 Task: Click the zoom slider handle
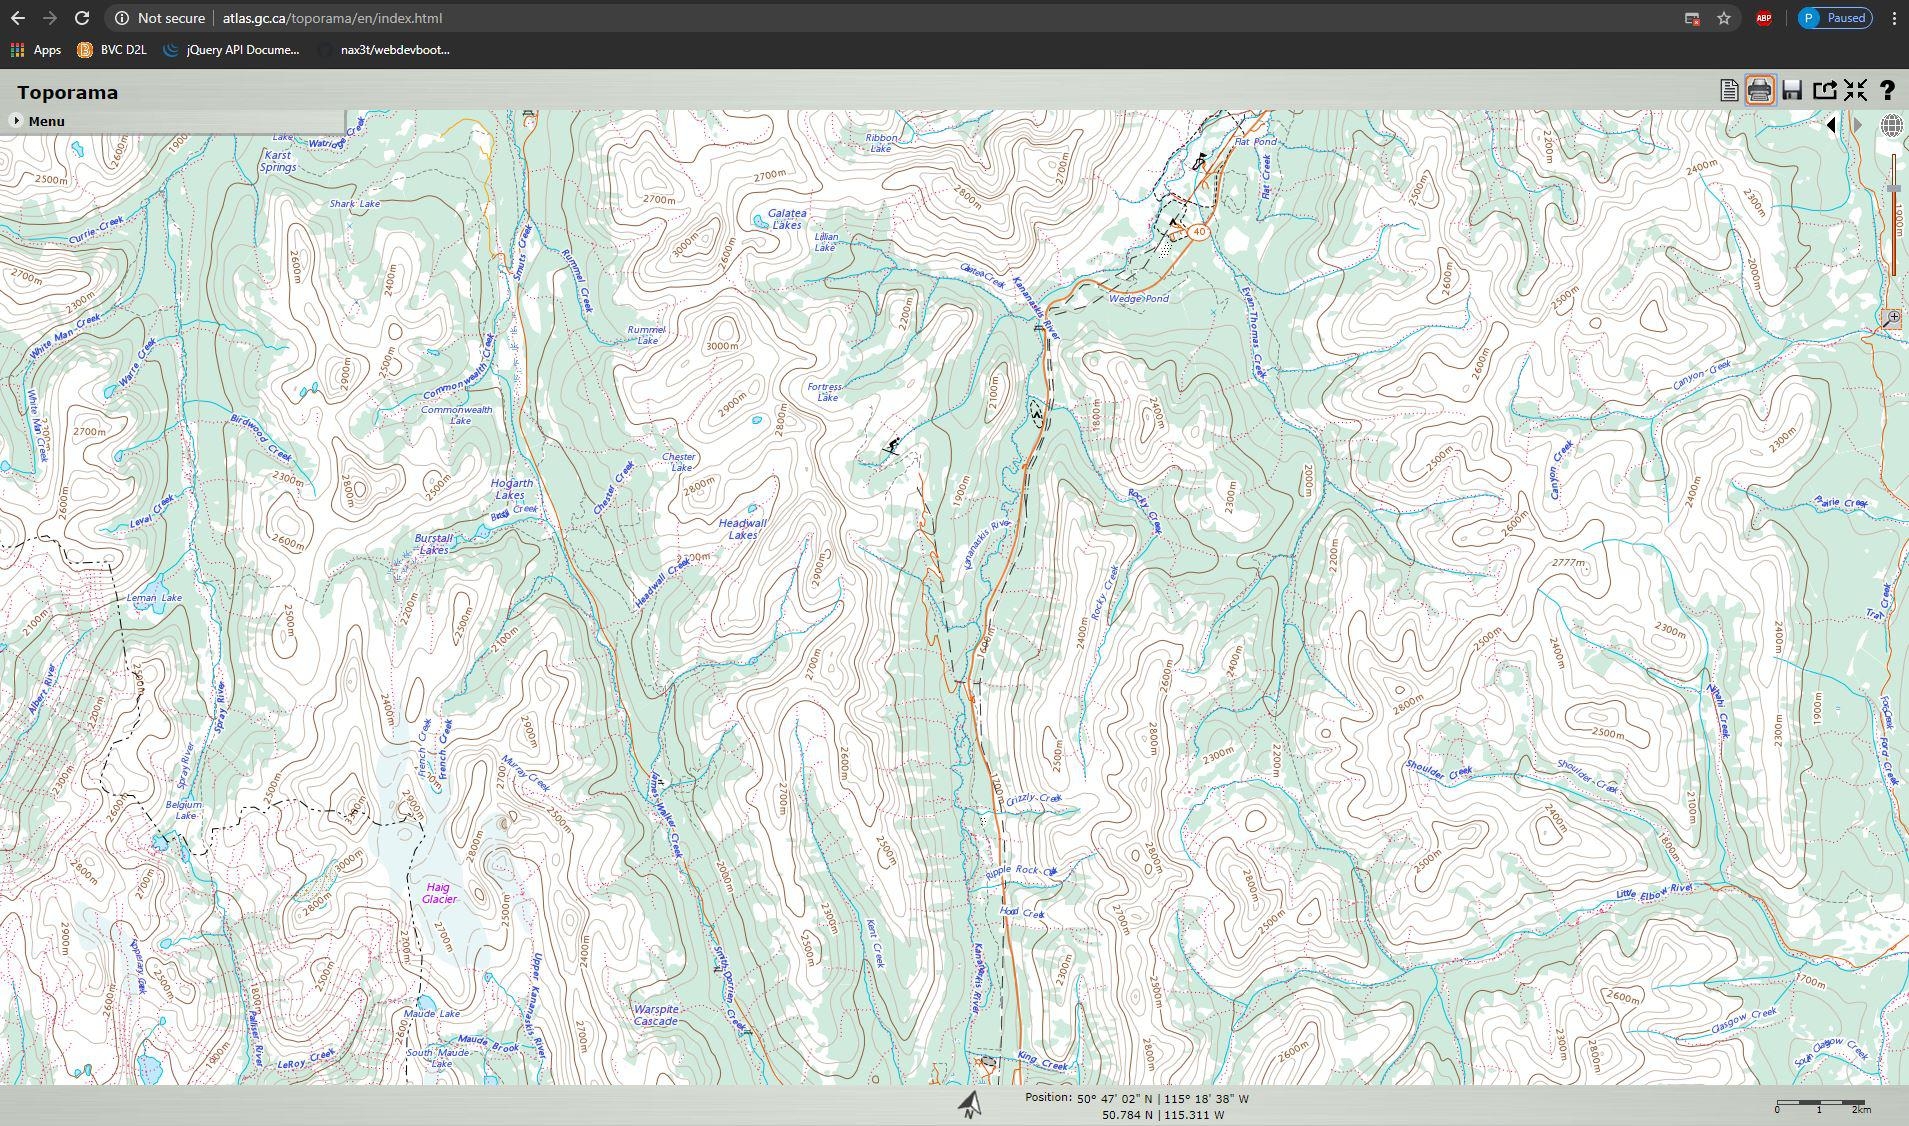pyautogui.click(x=1893, y=189)
